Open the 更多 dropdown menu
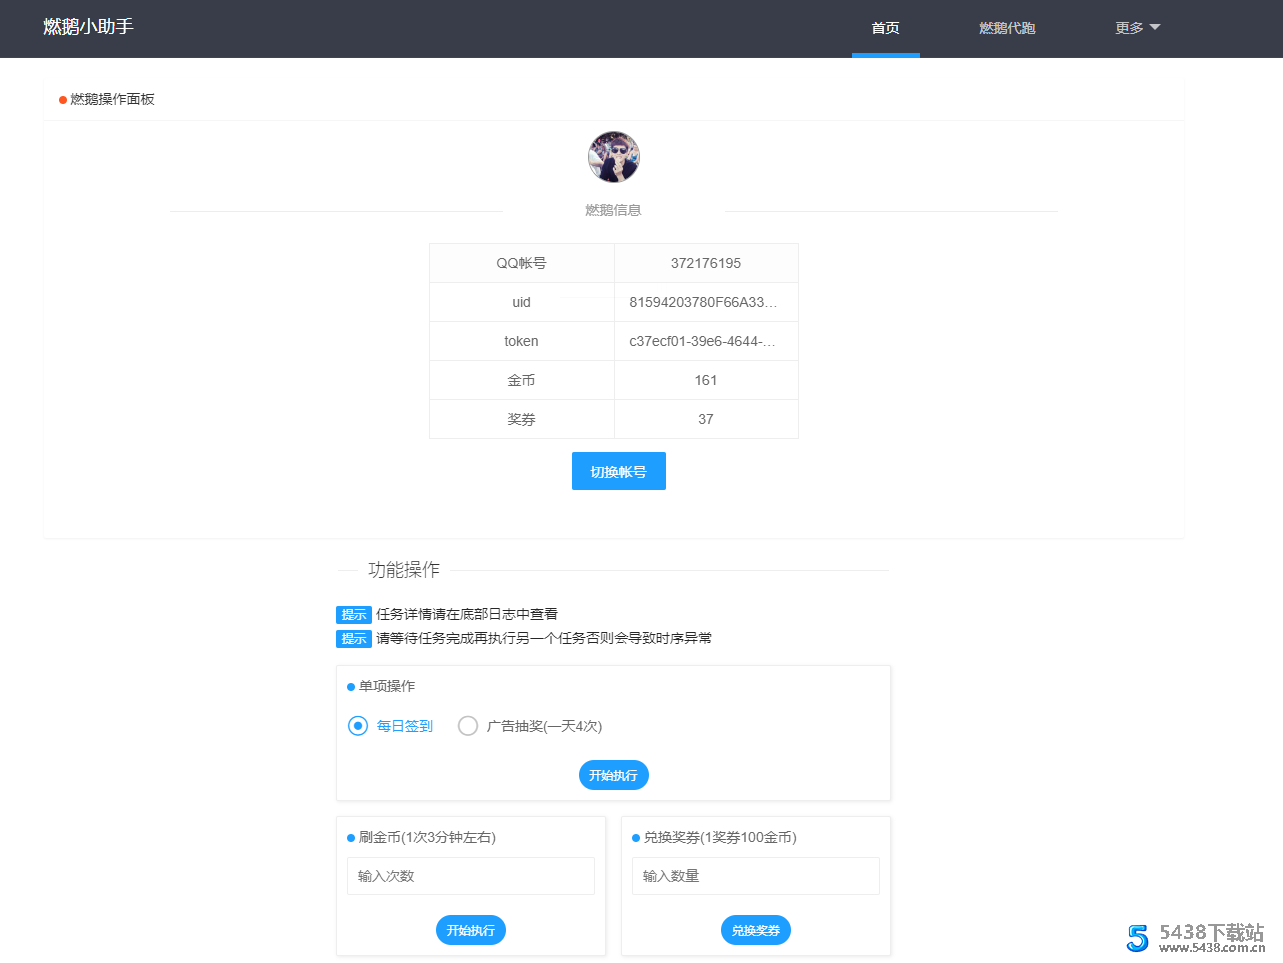 point(1136,27)
